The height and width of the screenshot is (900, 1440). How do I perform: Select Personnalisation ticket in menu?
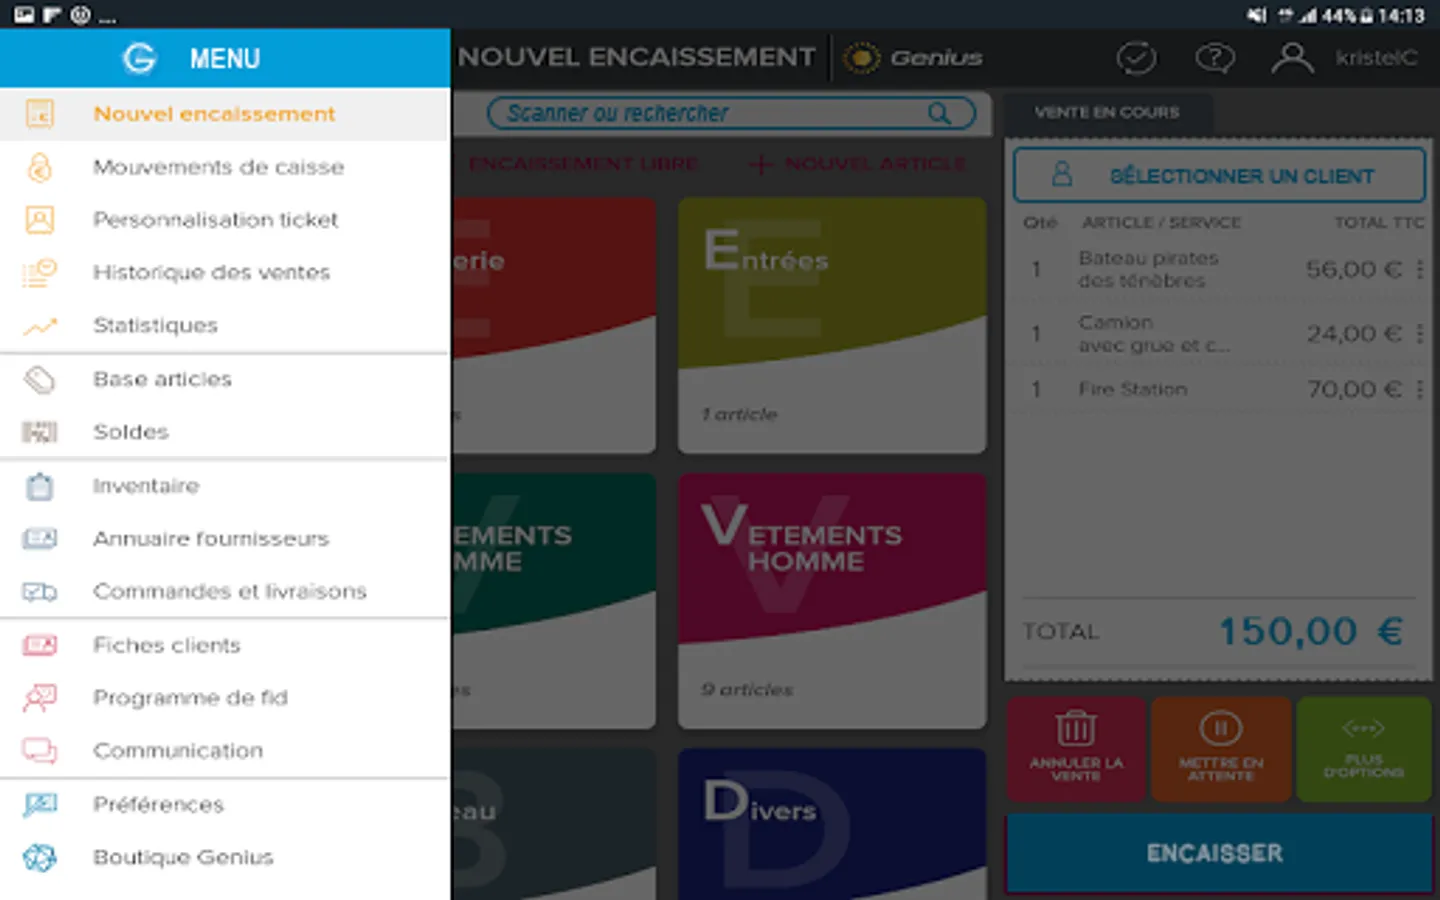225,220
